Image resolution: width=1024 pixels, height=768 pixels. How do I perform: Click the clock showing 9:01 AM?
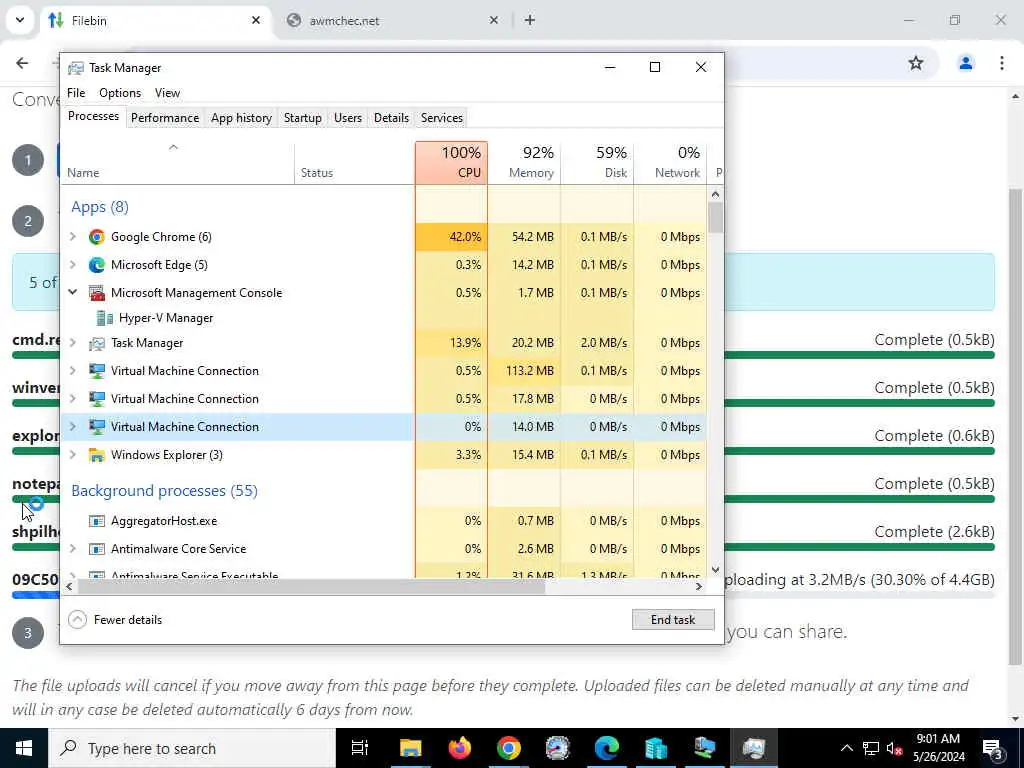pyautogui.click(x=938, y=739)
